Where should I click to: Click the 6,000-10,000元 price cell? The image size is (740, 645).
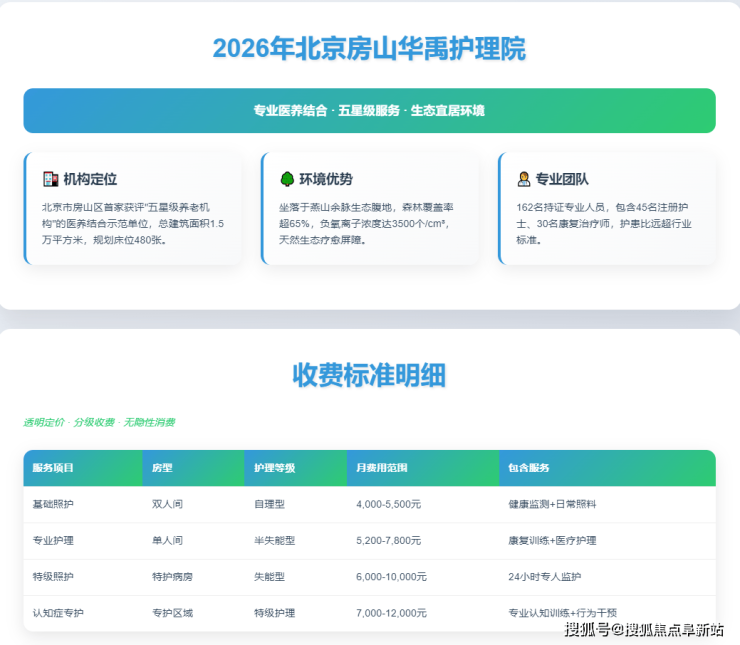(x=391, y=576)
